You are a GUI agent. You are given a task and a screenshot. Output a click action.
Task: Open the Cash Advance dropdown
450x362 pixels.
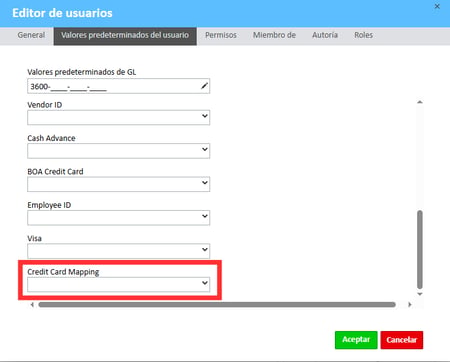tap(118, 151)
